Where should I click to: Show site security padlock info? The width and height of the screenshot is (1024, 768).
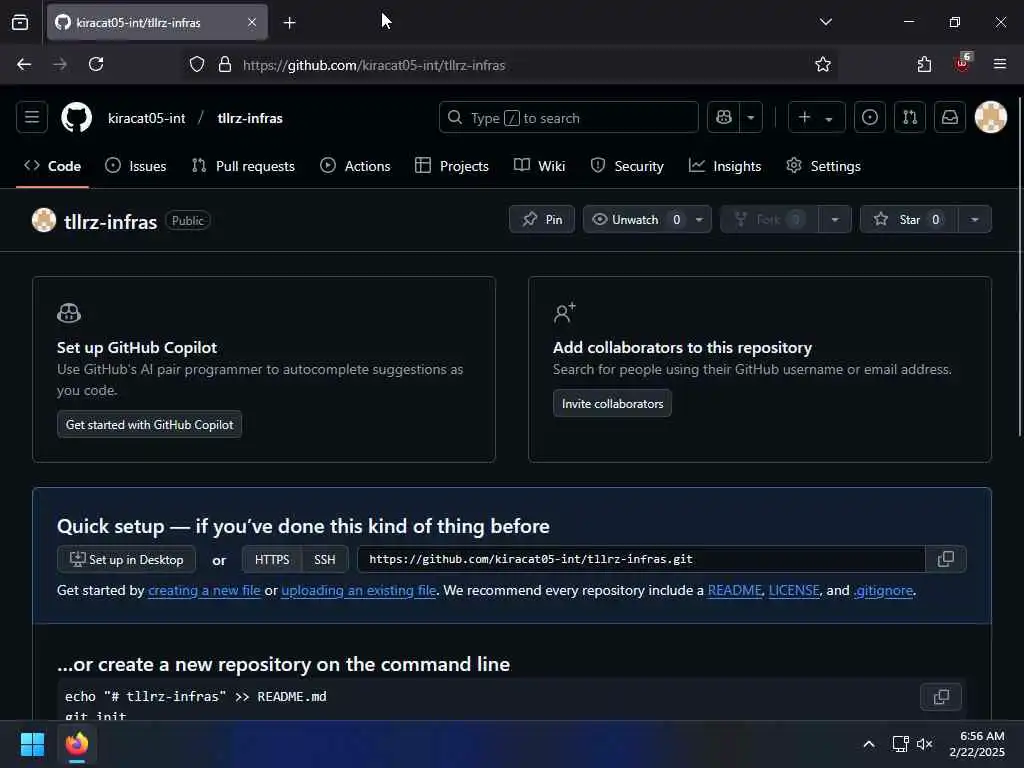point(225,65)
